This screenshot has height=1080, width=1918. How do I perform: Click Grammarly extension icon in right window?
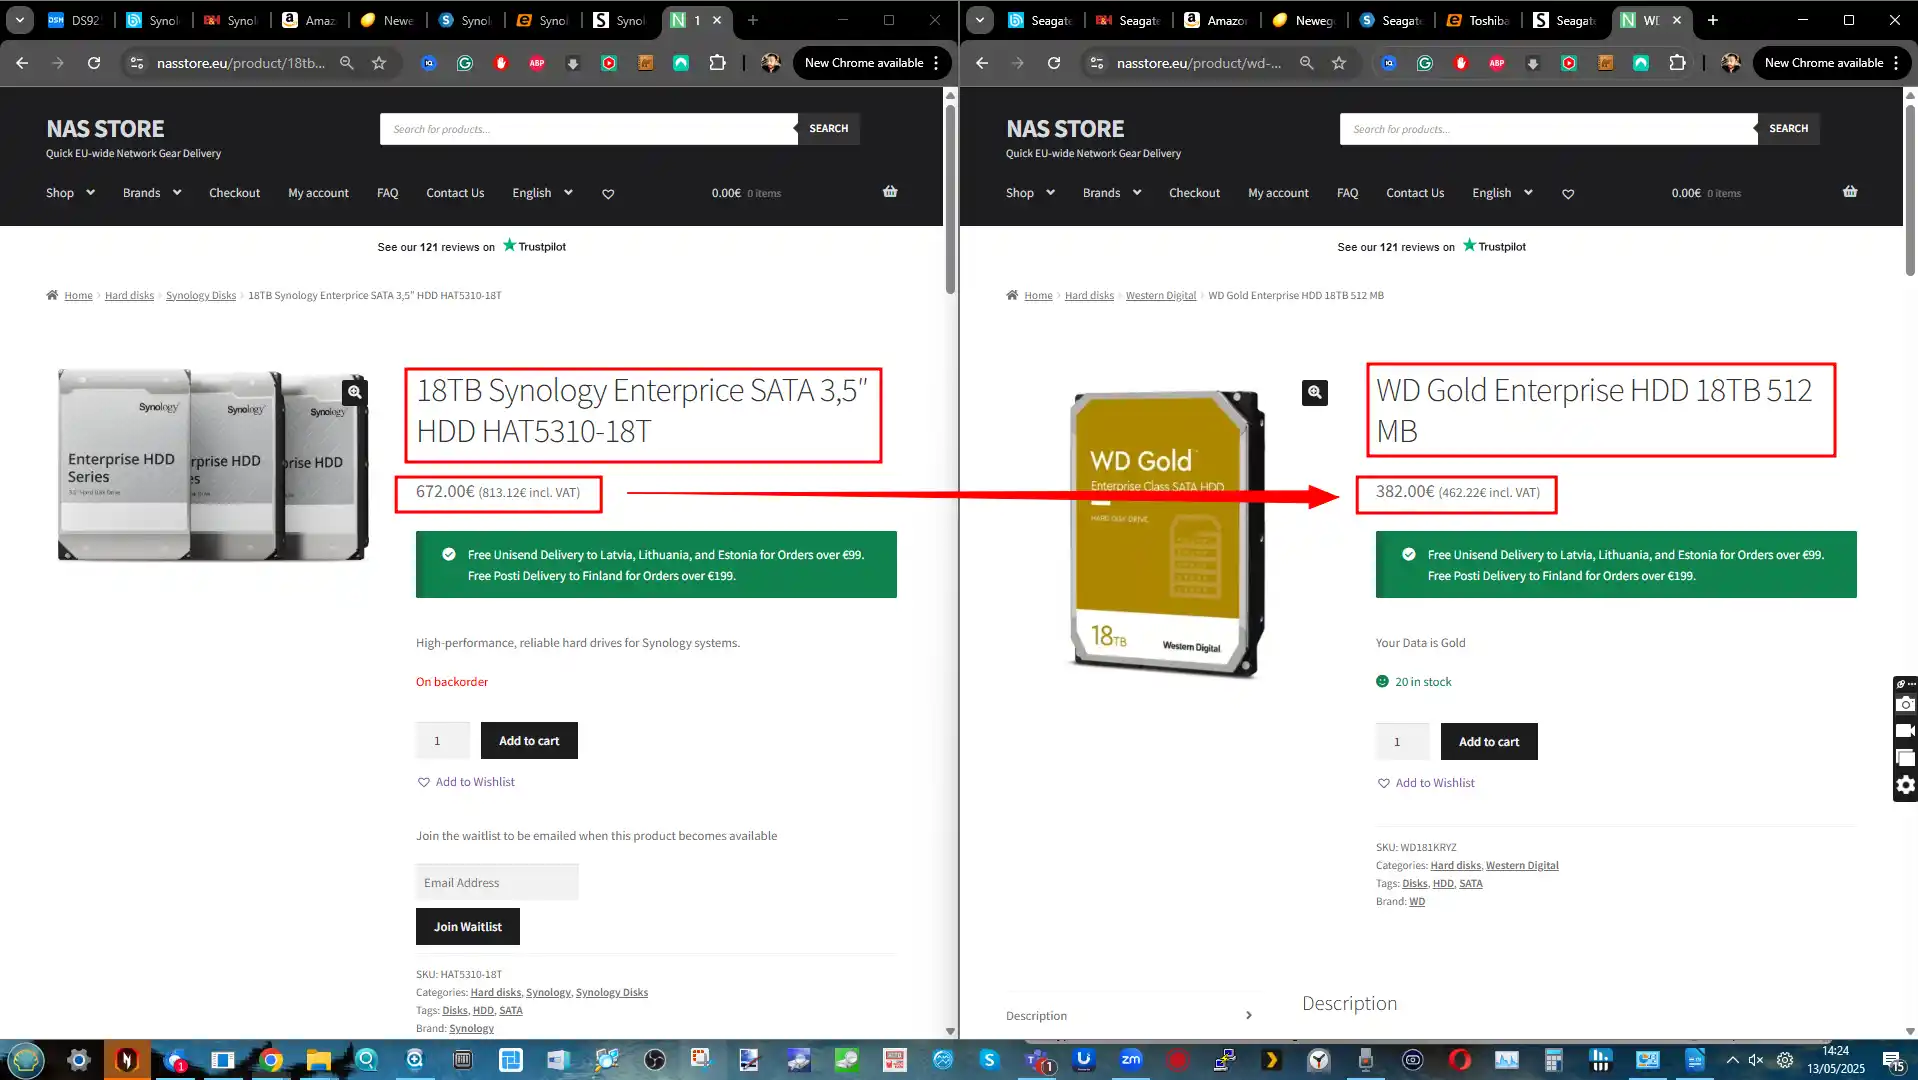1425,63
